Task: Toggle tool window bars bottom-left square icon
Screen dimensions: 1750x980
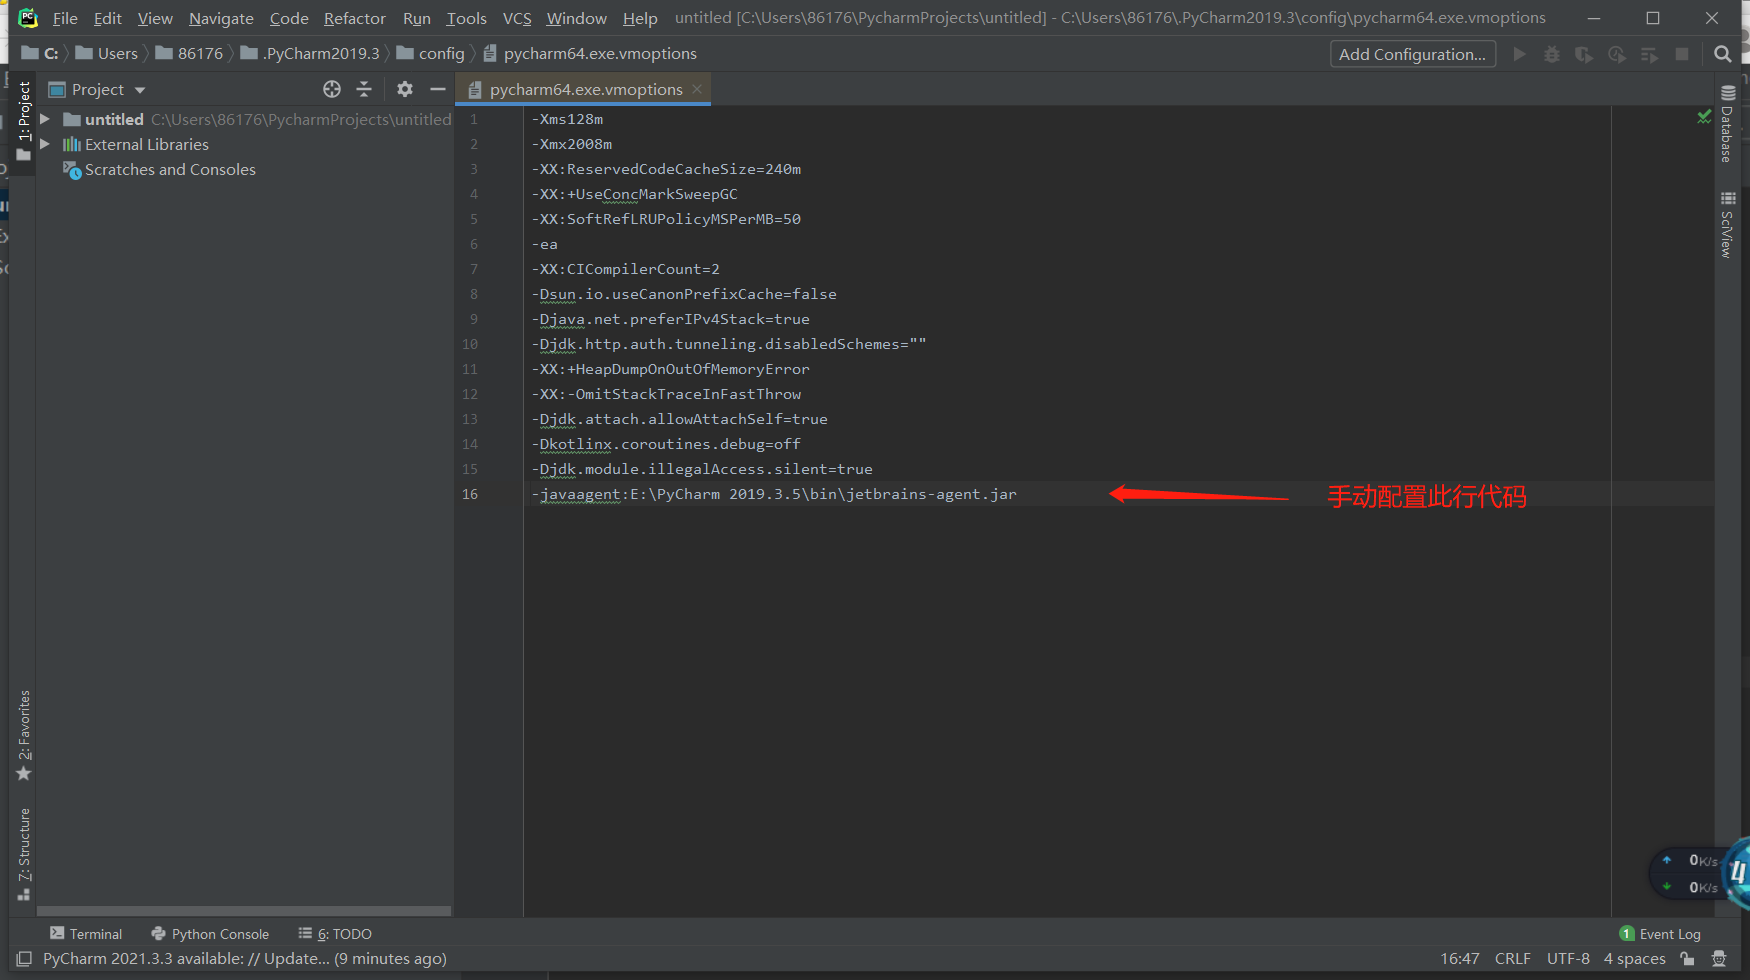Action: pyautogui.click(x=24, y=958)
